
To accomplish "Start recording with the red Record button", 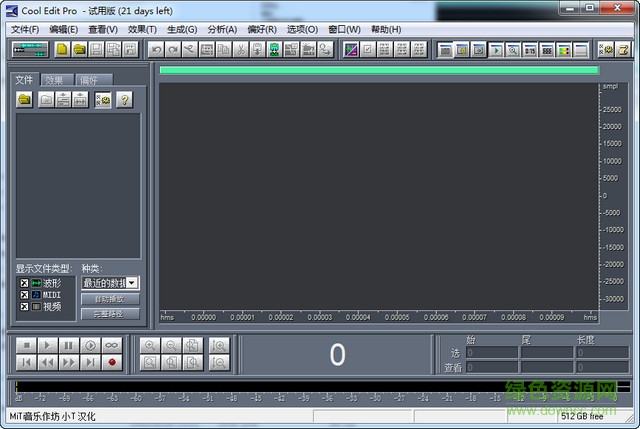I will [112, 362].
